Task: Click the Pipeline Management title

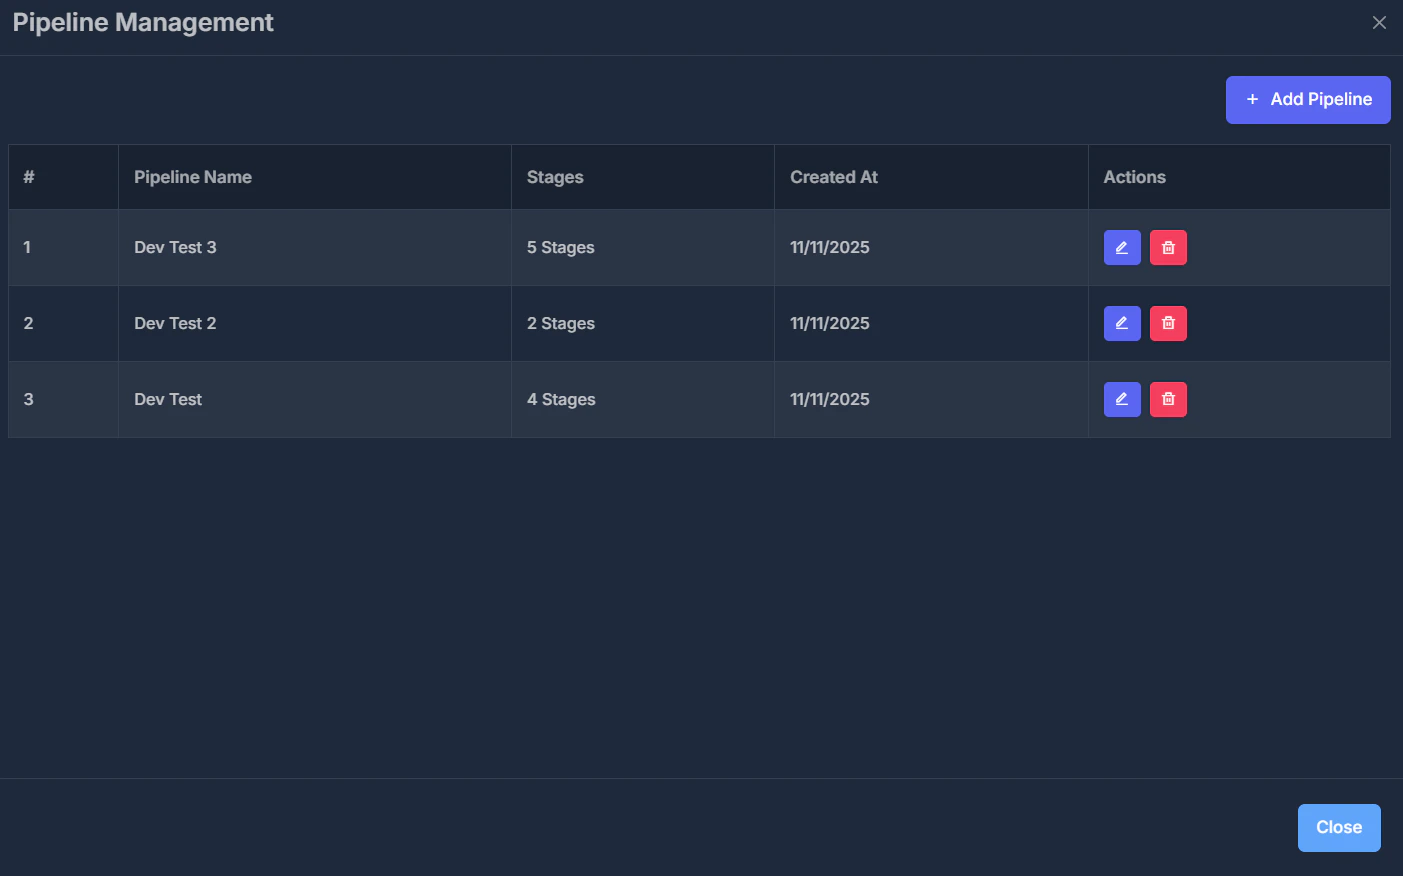Action: [x=142, y=22]
